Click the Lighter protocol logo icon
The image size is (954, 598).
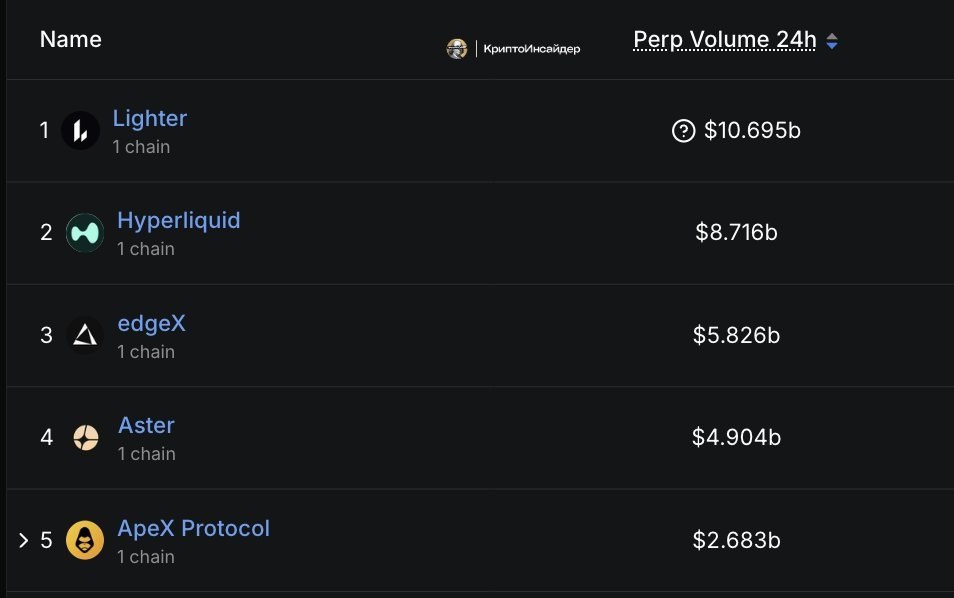pyautogui.click(x=80, y=131)
